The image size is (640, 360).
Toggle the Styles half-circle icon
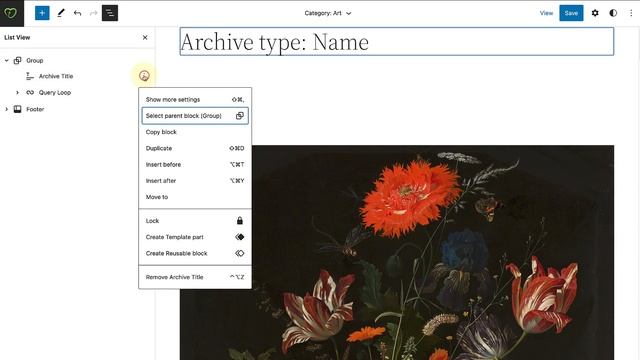click(x=613, y=13)
